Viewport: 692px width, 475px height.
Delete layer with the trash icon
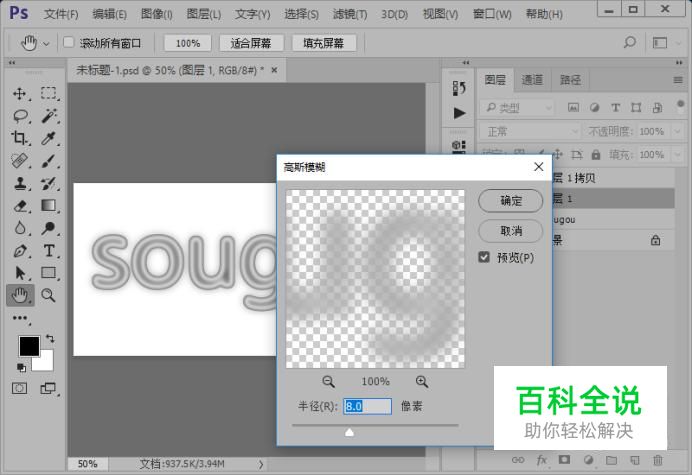coord(658,460)
